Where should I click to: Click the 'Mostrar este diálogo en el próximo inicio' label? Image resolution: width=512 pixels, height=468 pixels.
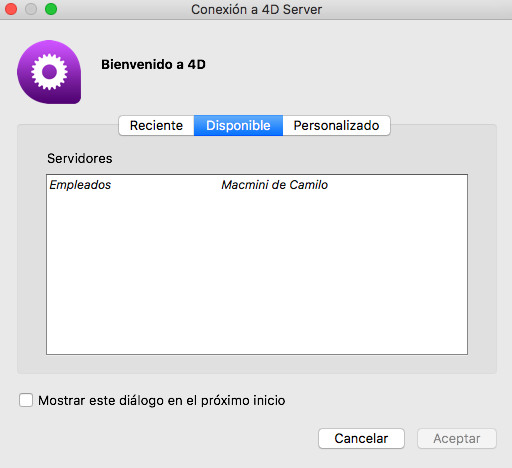pos(162,400)
